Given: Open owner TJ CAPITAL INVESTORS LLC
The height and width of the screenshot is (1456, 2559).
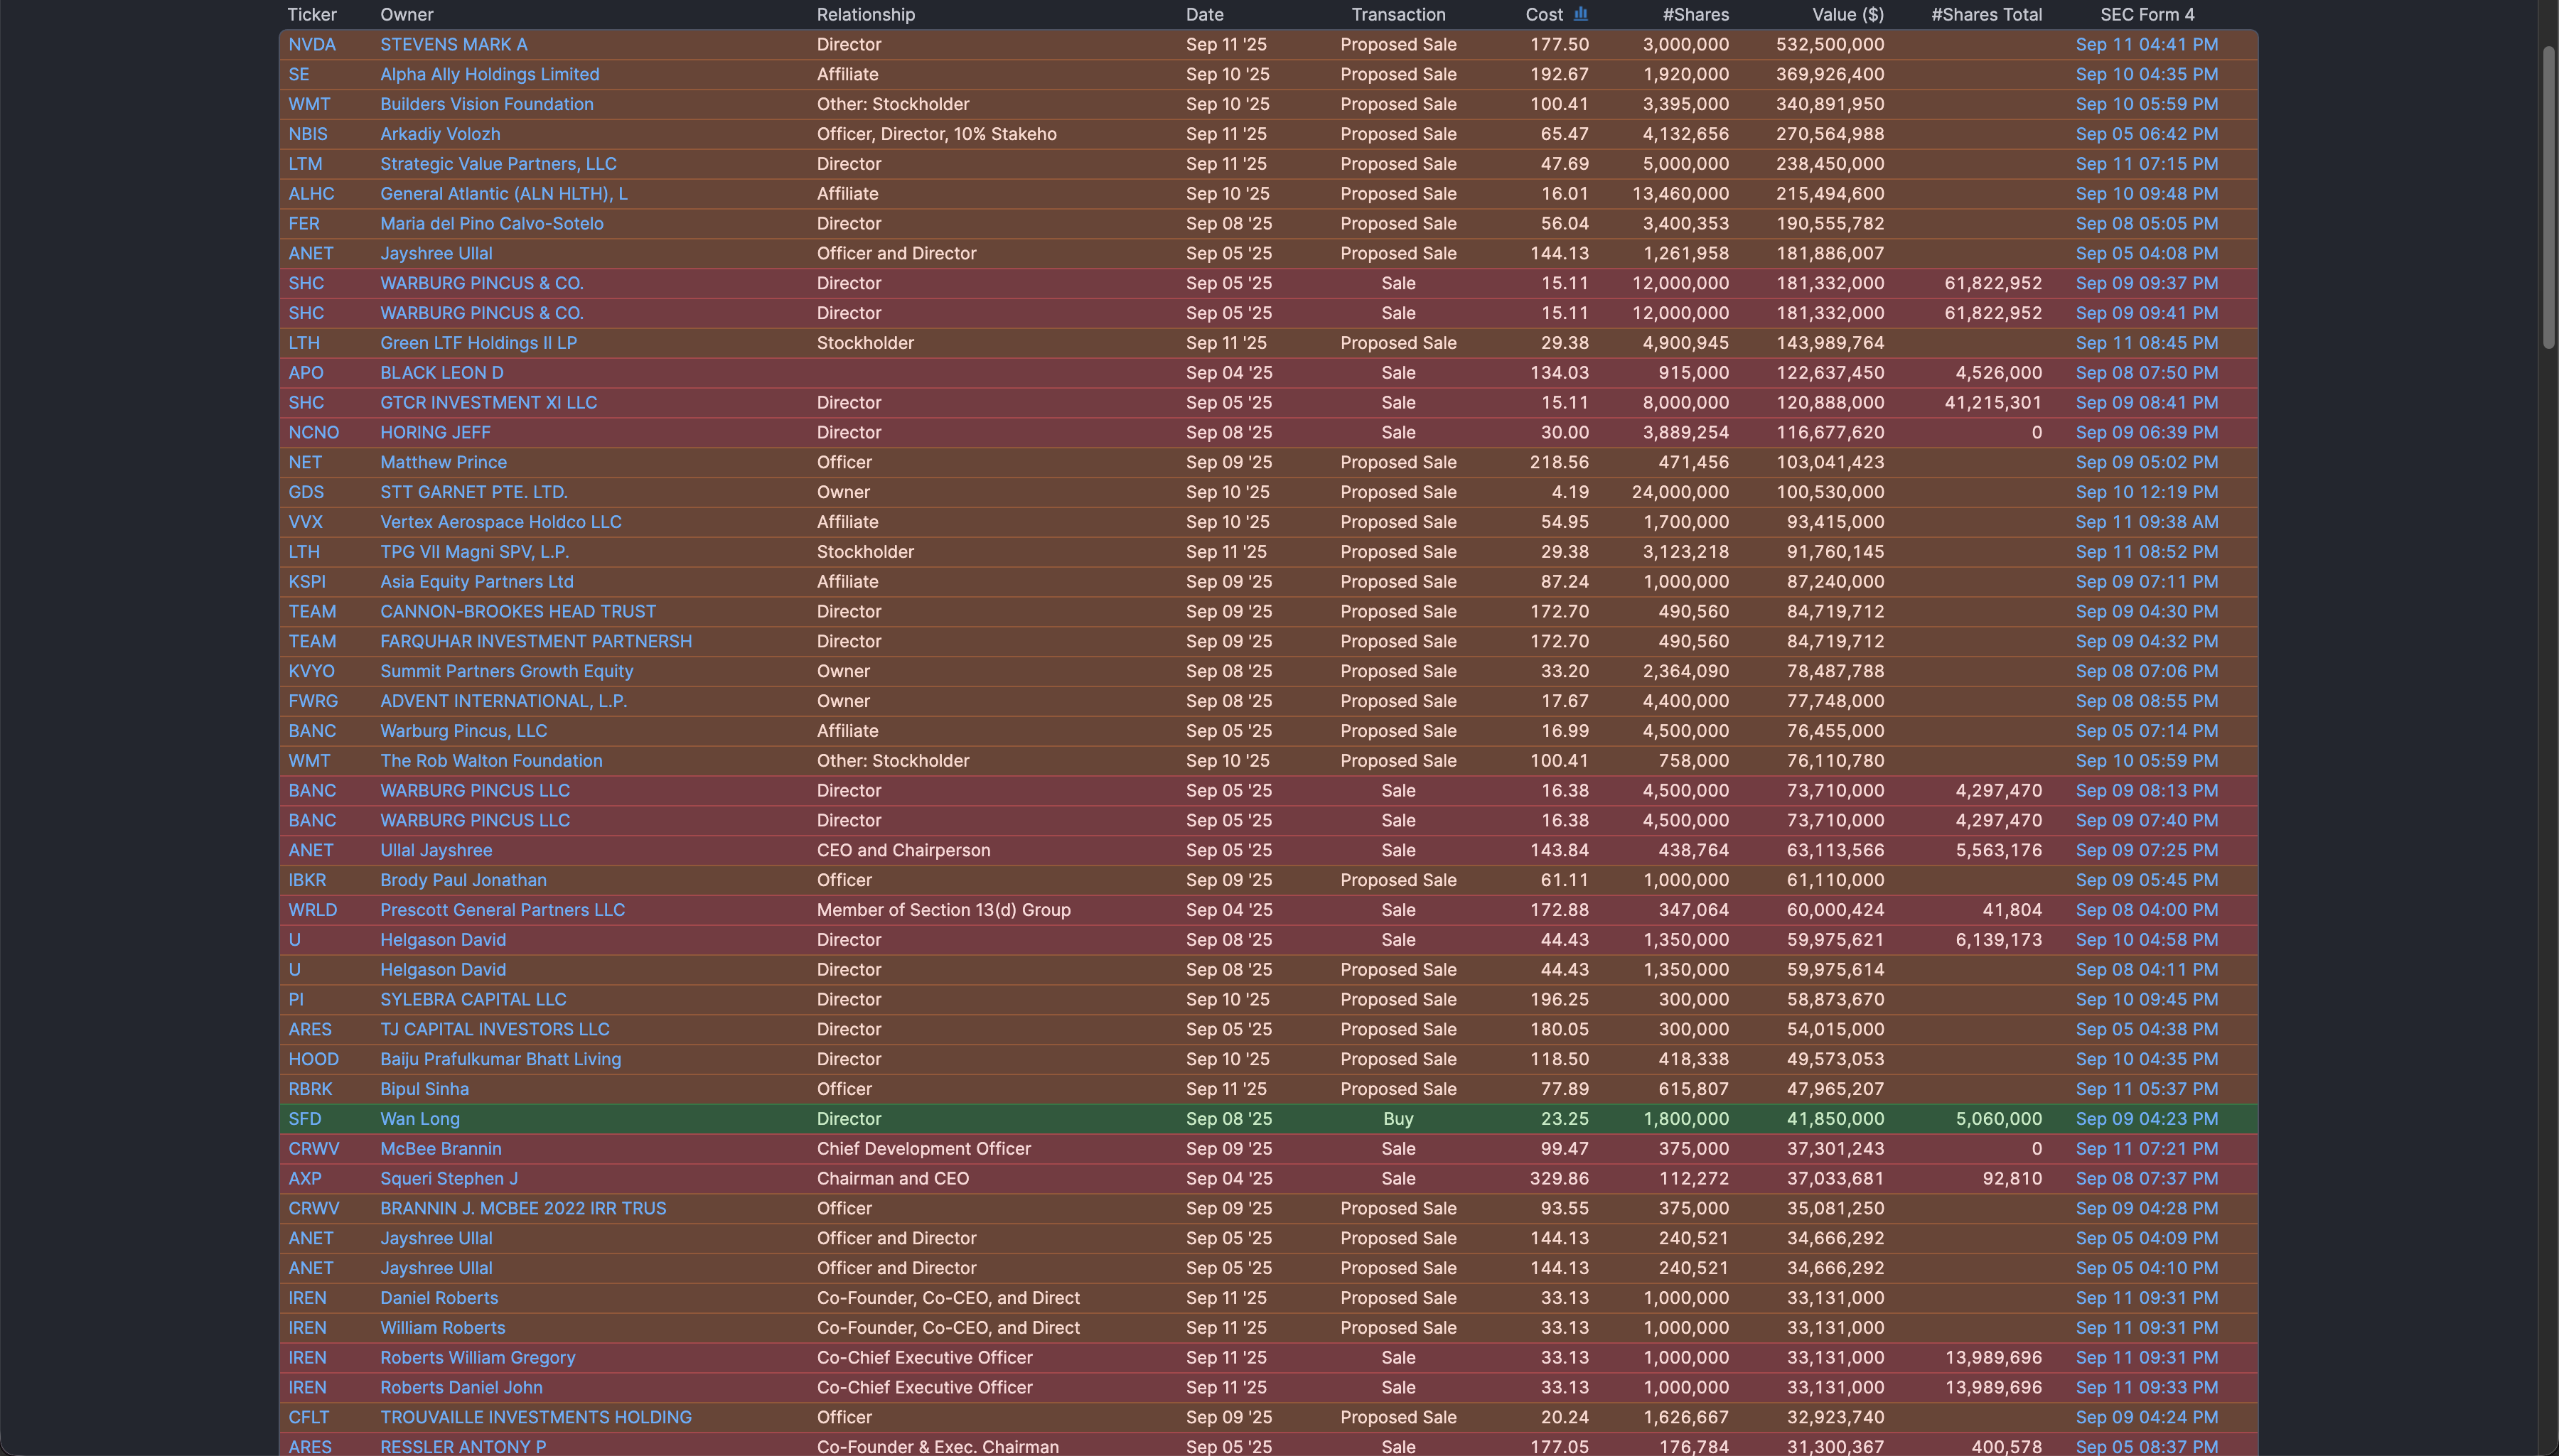Looking at the screenshot, I should [494, 1030].
